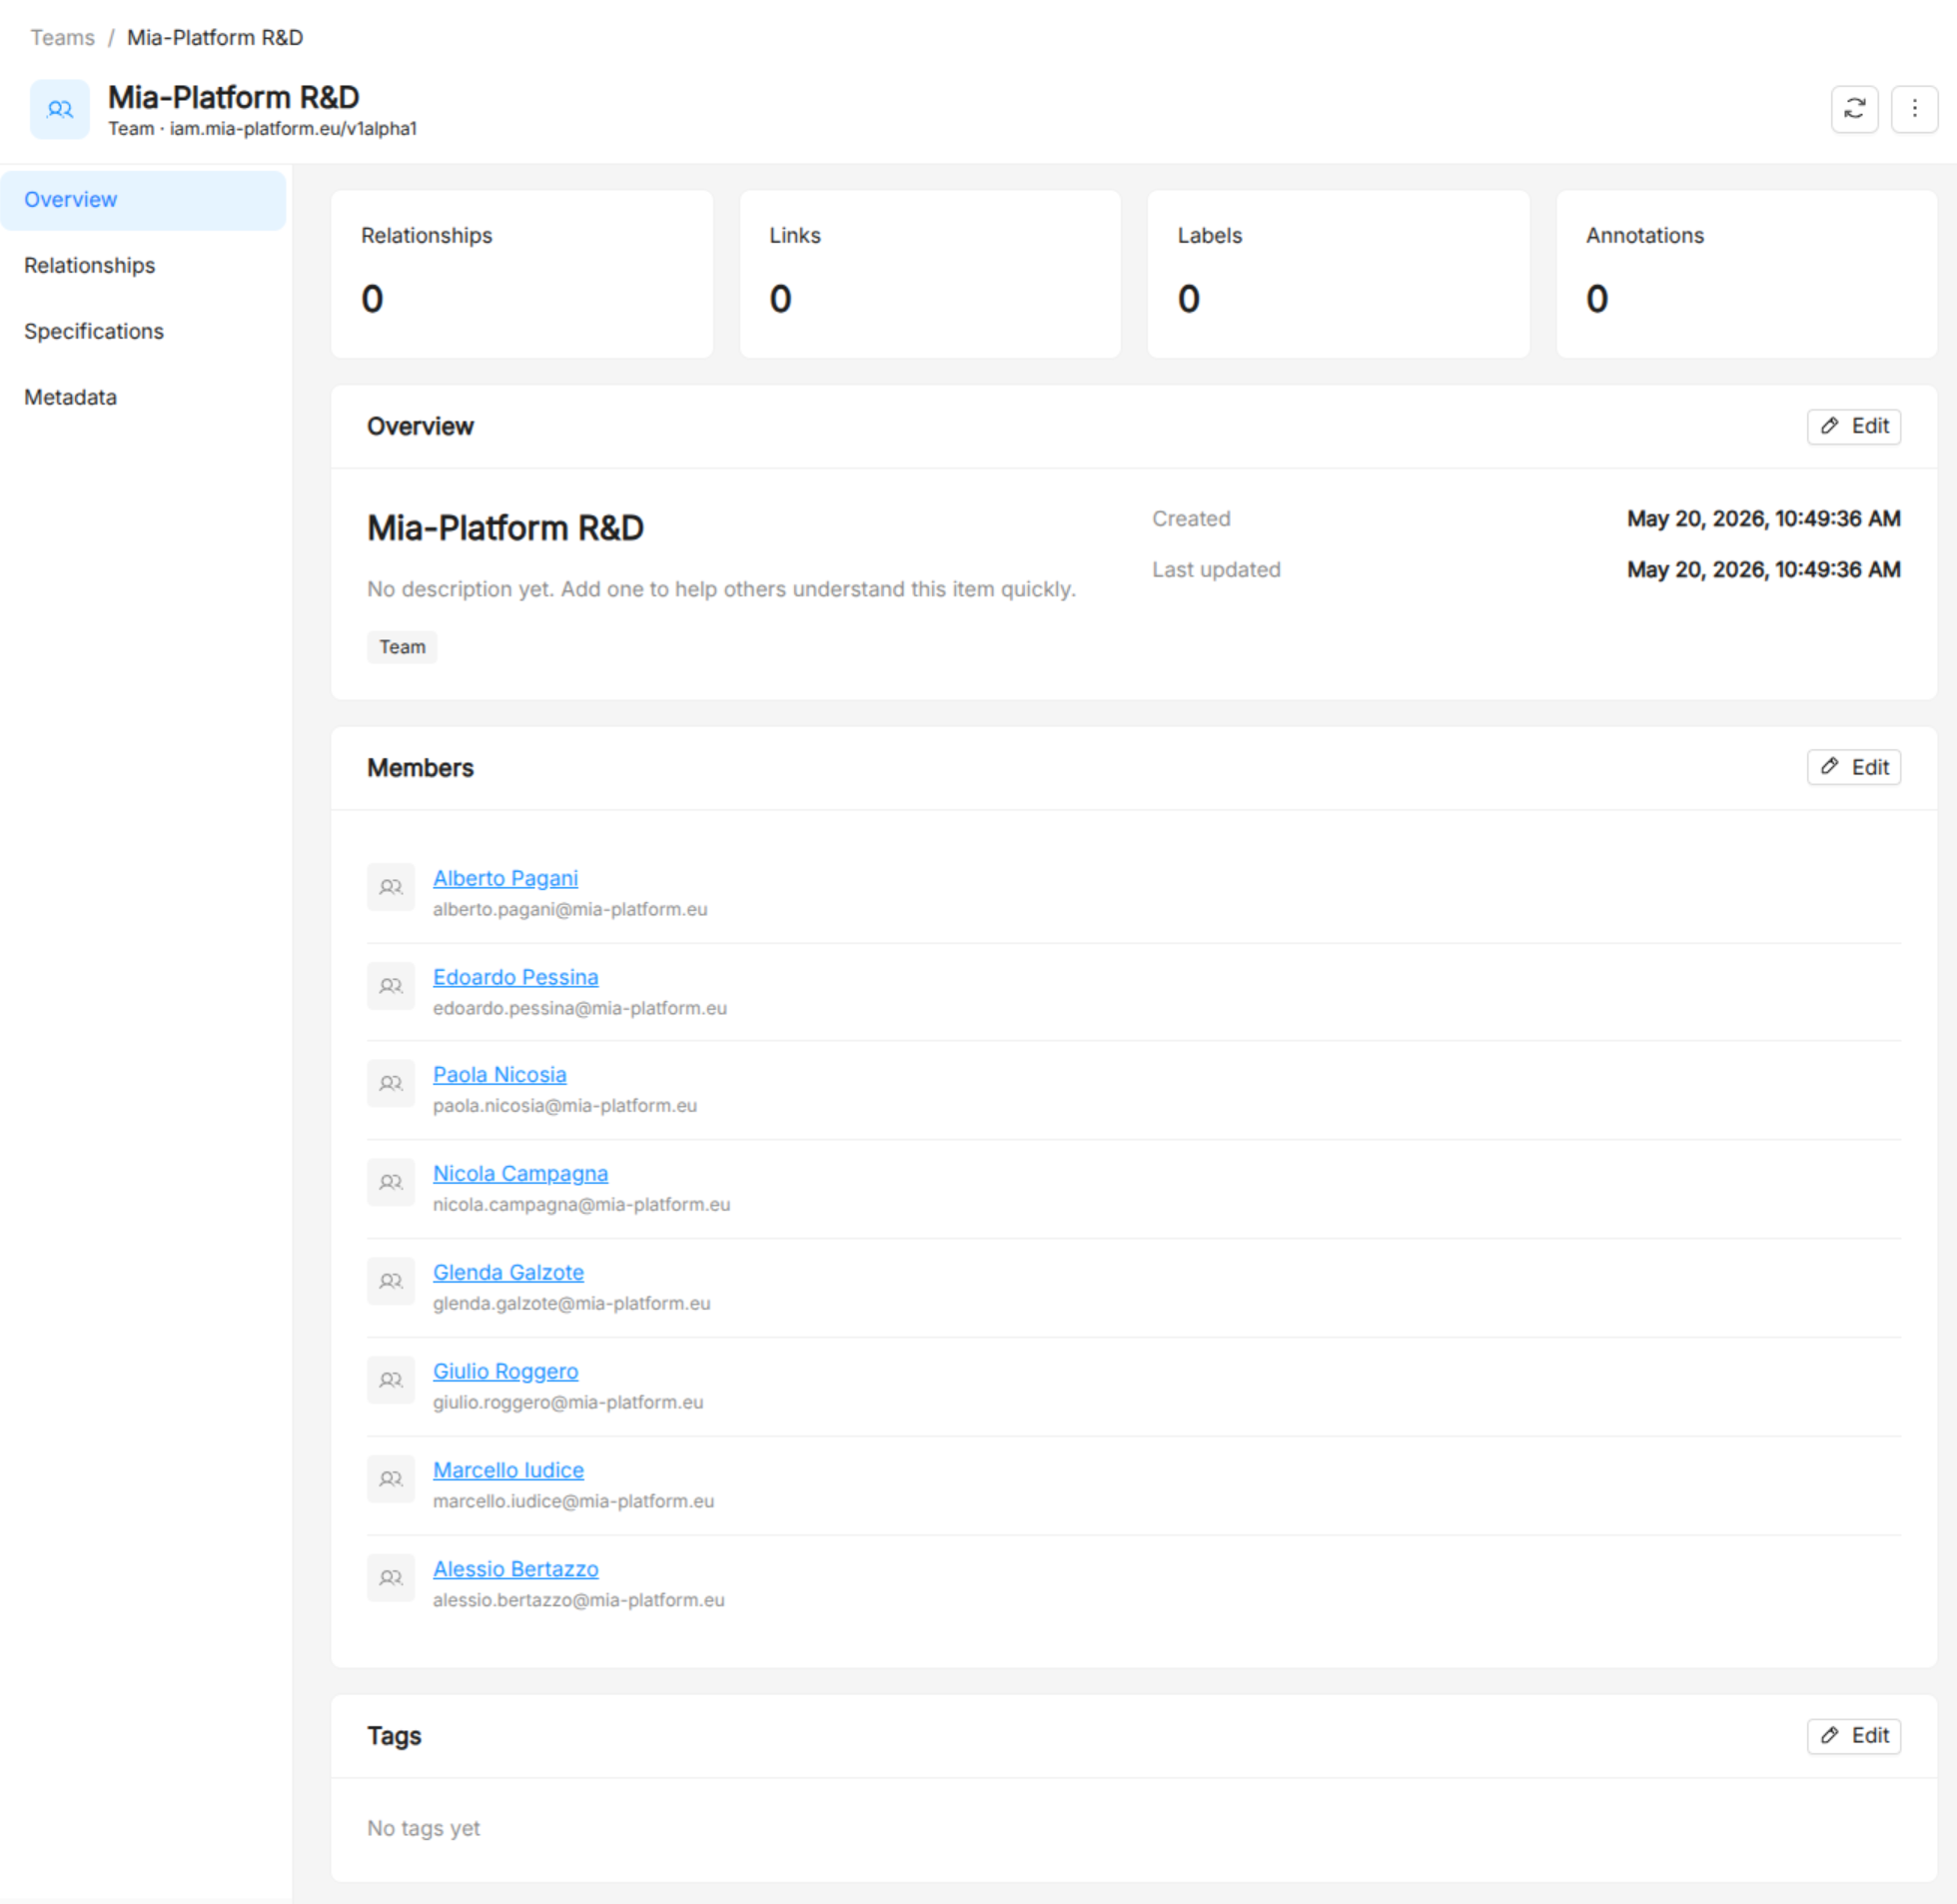Edit the Tags section
This screenshot has width=1957, height=1904.
click(1853, 1736)
